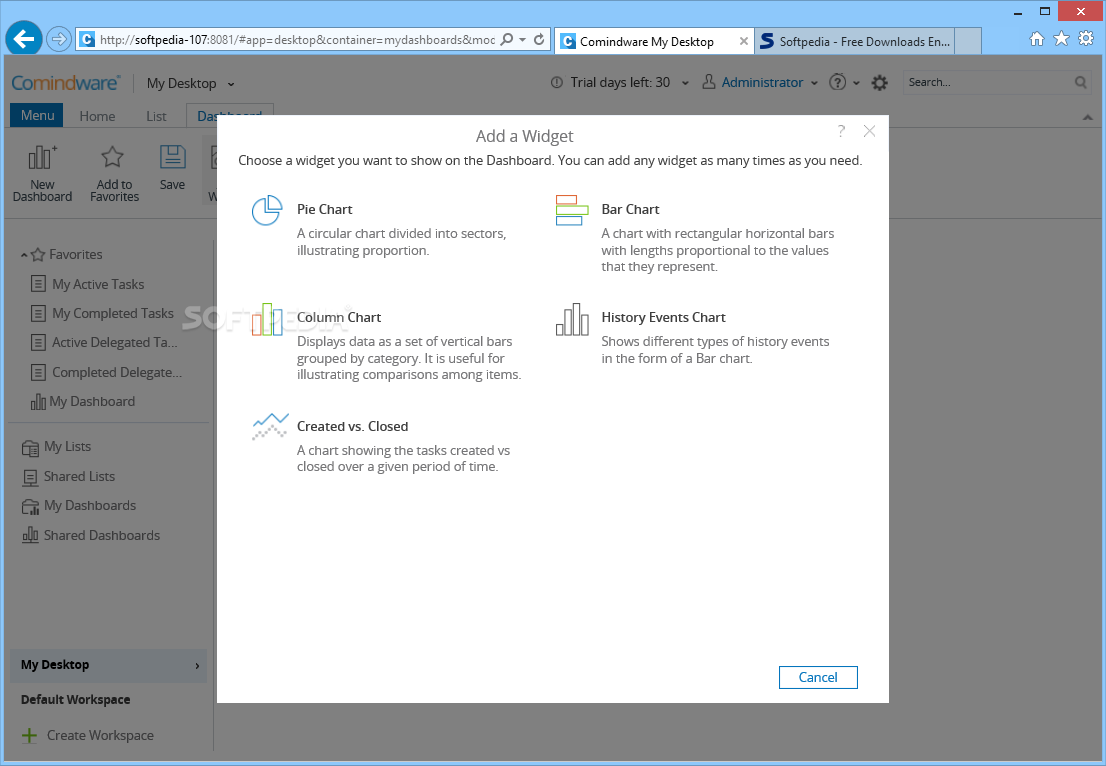Choose the Bar Chart title
Screen dimensions: 1106x766
click(630, 209)
